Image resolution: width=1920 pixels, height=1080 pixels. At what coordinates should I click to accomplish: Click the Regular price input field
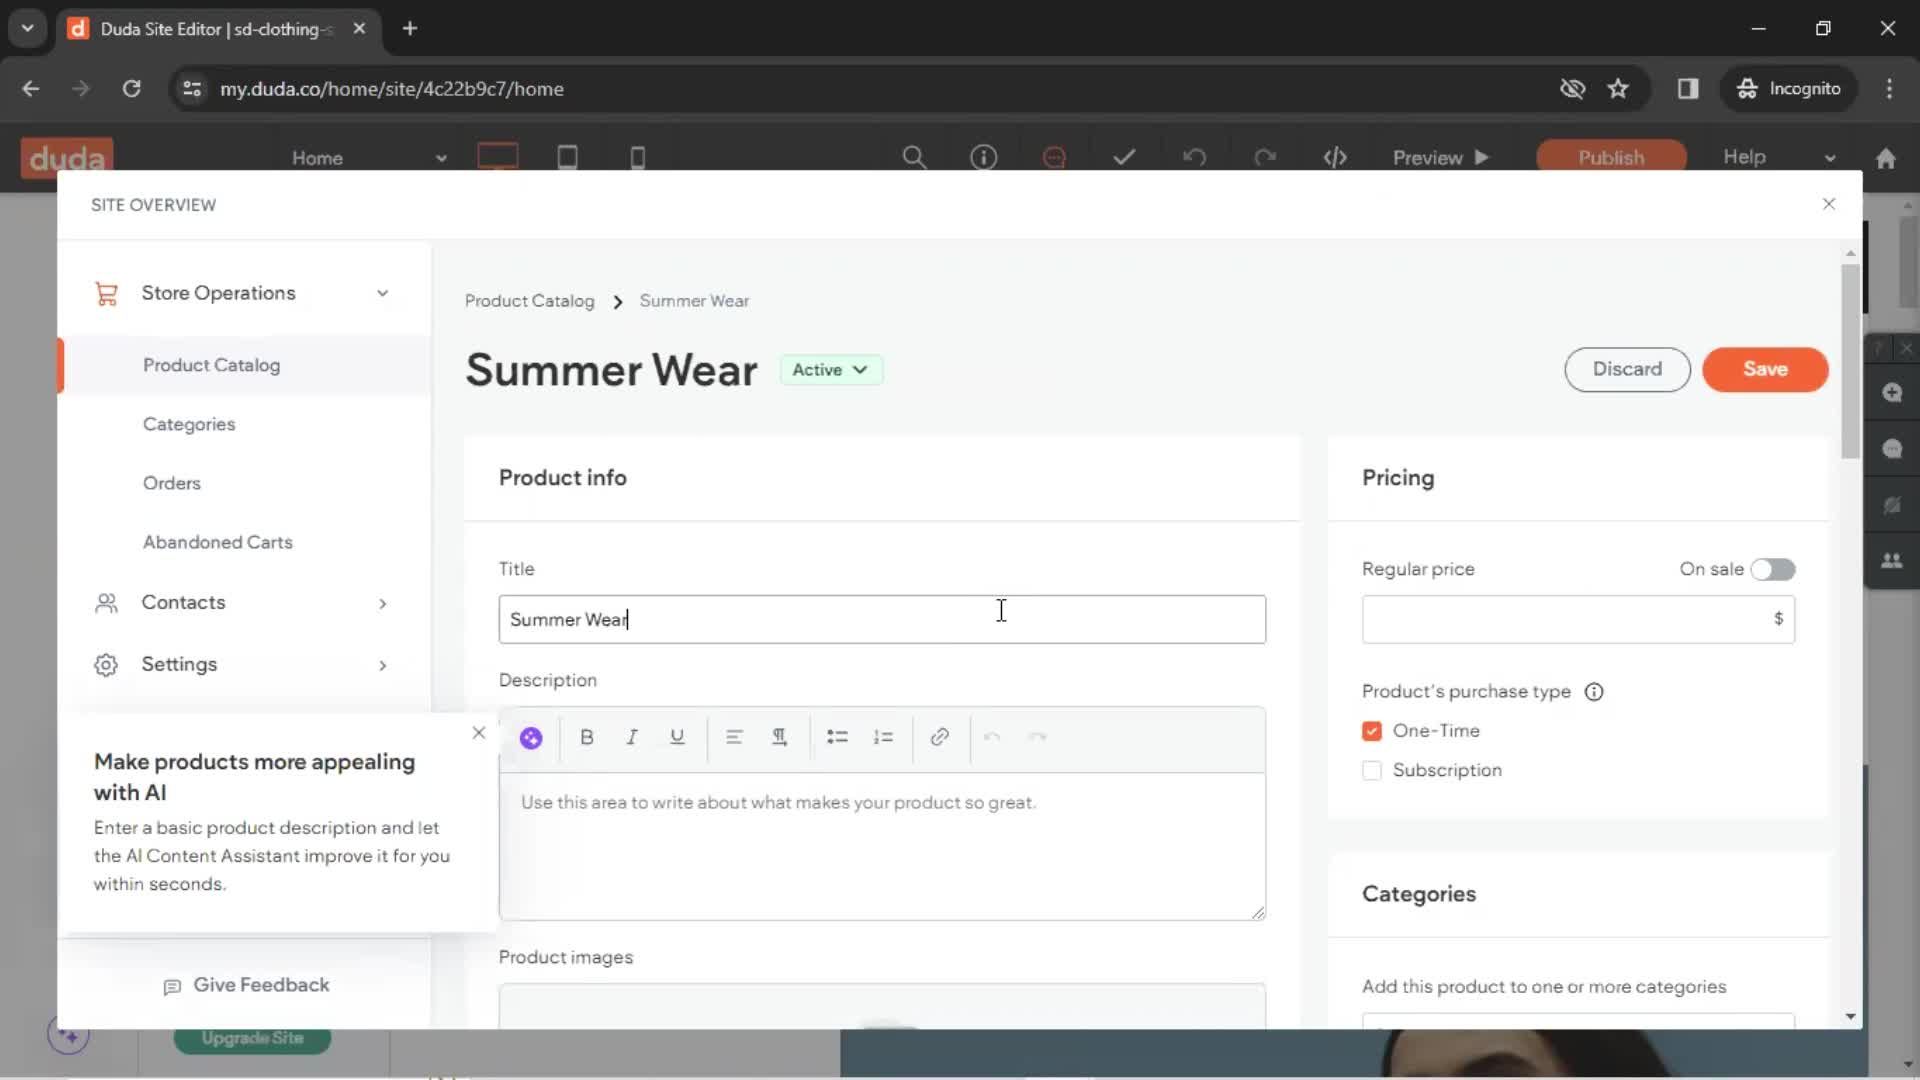(1578, 619)
